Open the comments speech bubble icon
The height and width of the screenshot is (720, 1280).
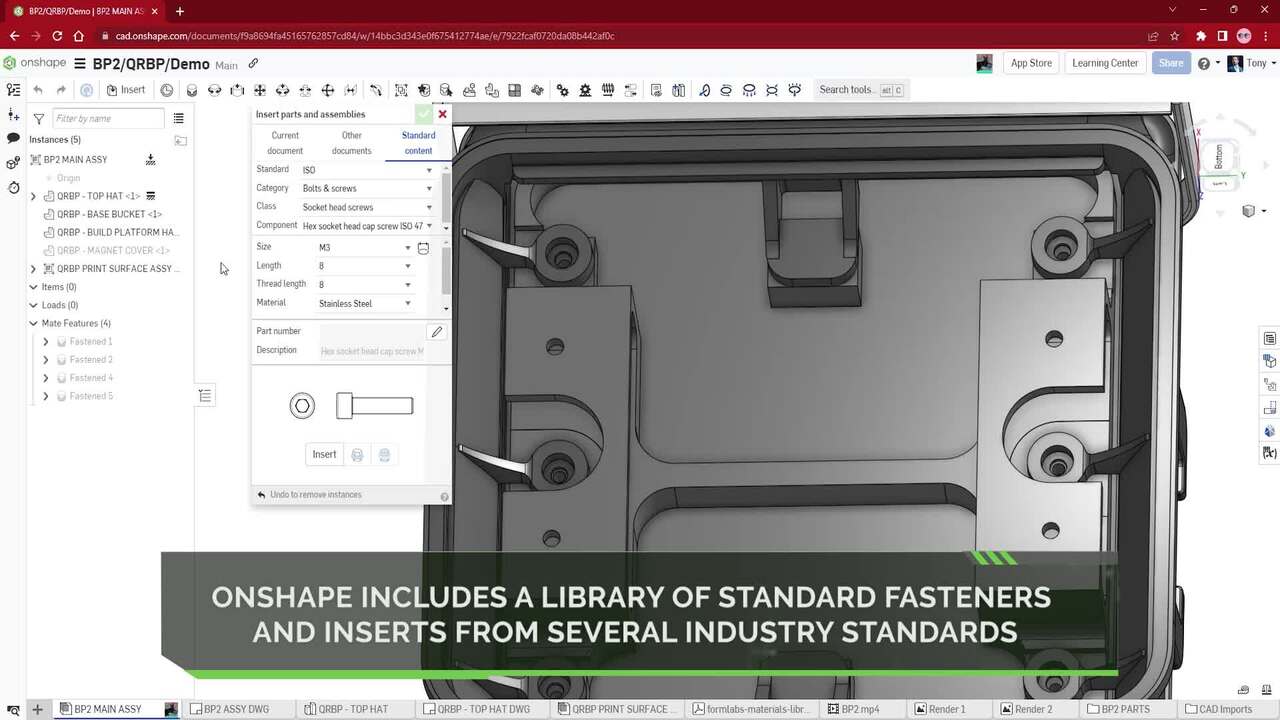[13, 138]
